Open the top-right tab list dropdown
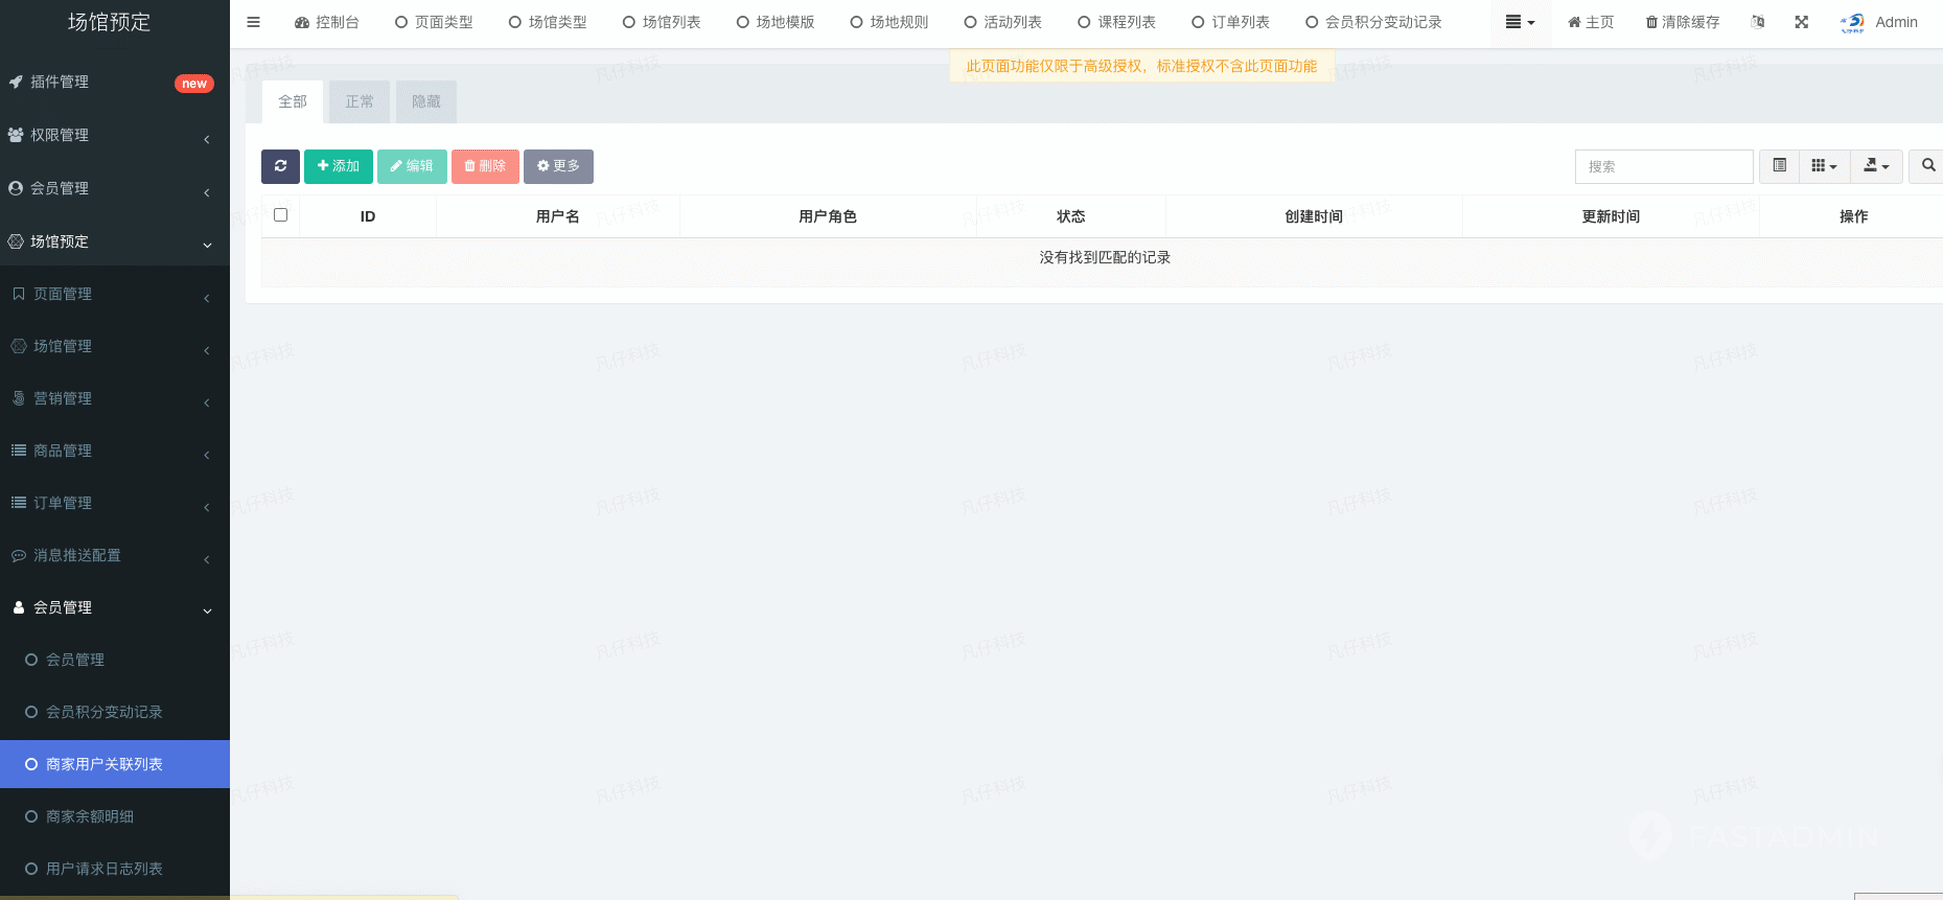Image resolution: width=1943 pixels, height=900 pixels. click(x=1519, y=22)
